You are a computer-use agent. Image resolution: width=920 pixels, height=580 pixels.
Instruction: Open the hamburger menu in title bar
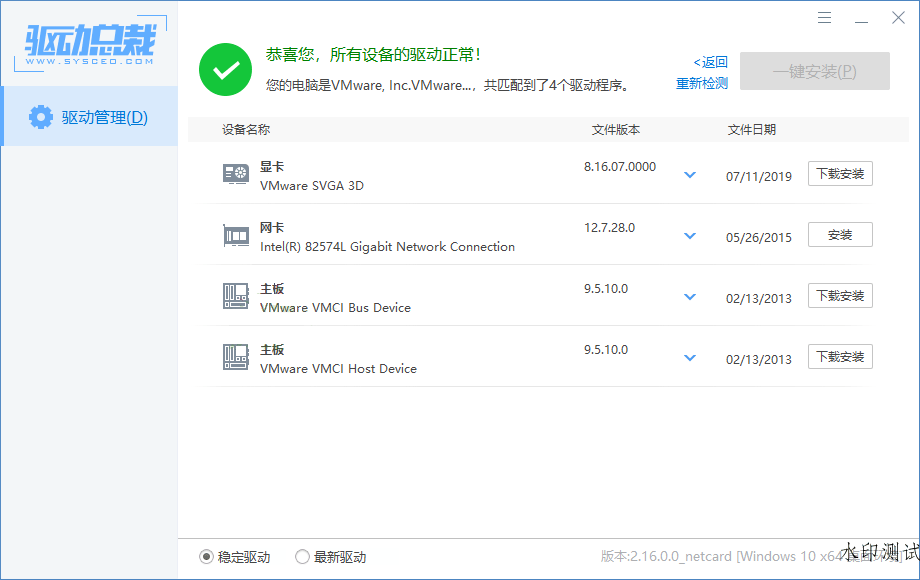pos(824,18)
